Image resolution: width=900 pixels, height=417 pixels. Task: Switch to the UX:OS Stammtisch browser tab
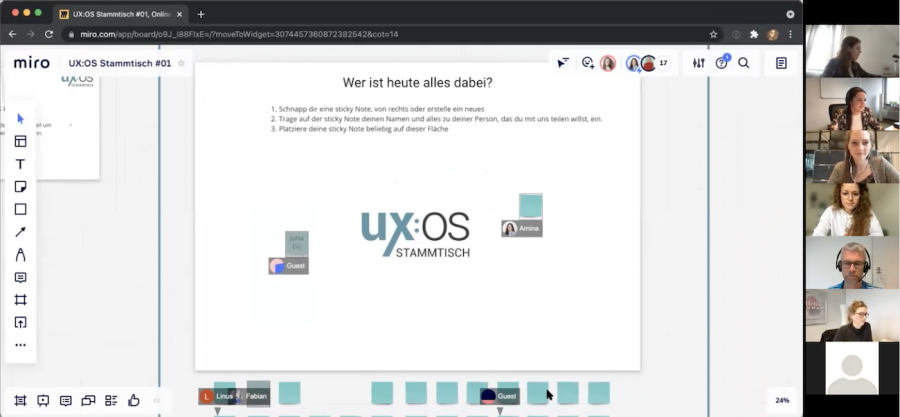pos(120,14)
